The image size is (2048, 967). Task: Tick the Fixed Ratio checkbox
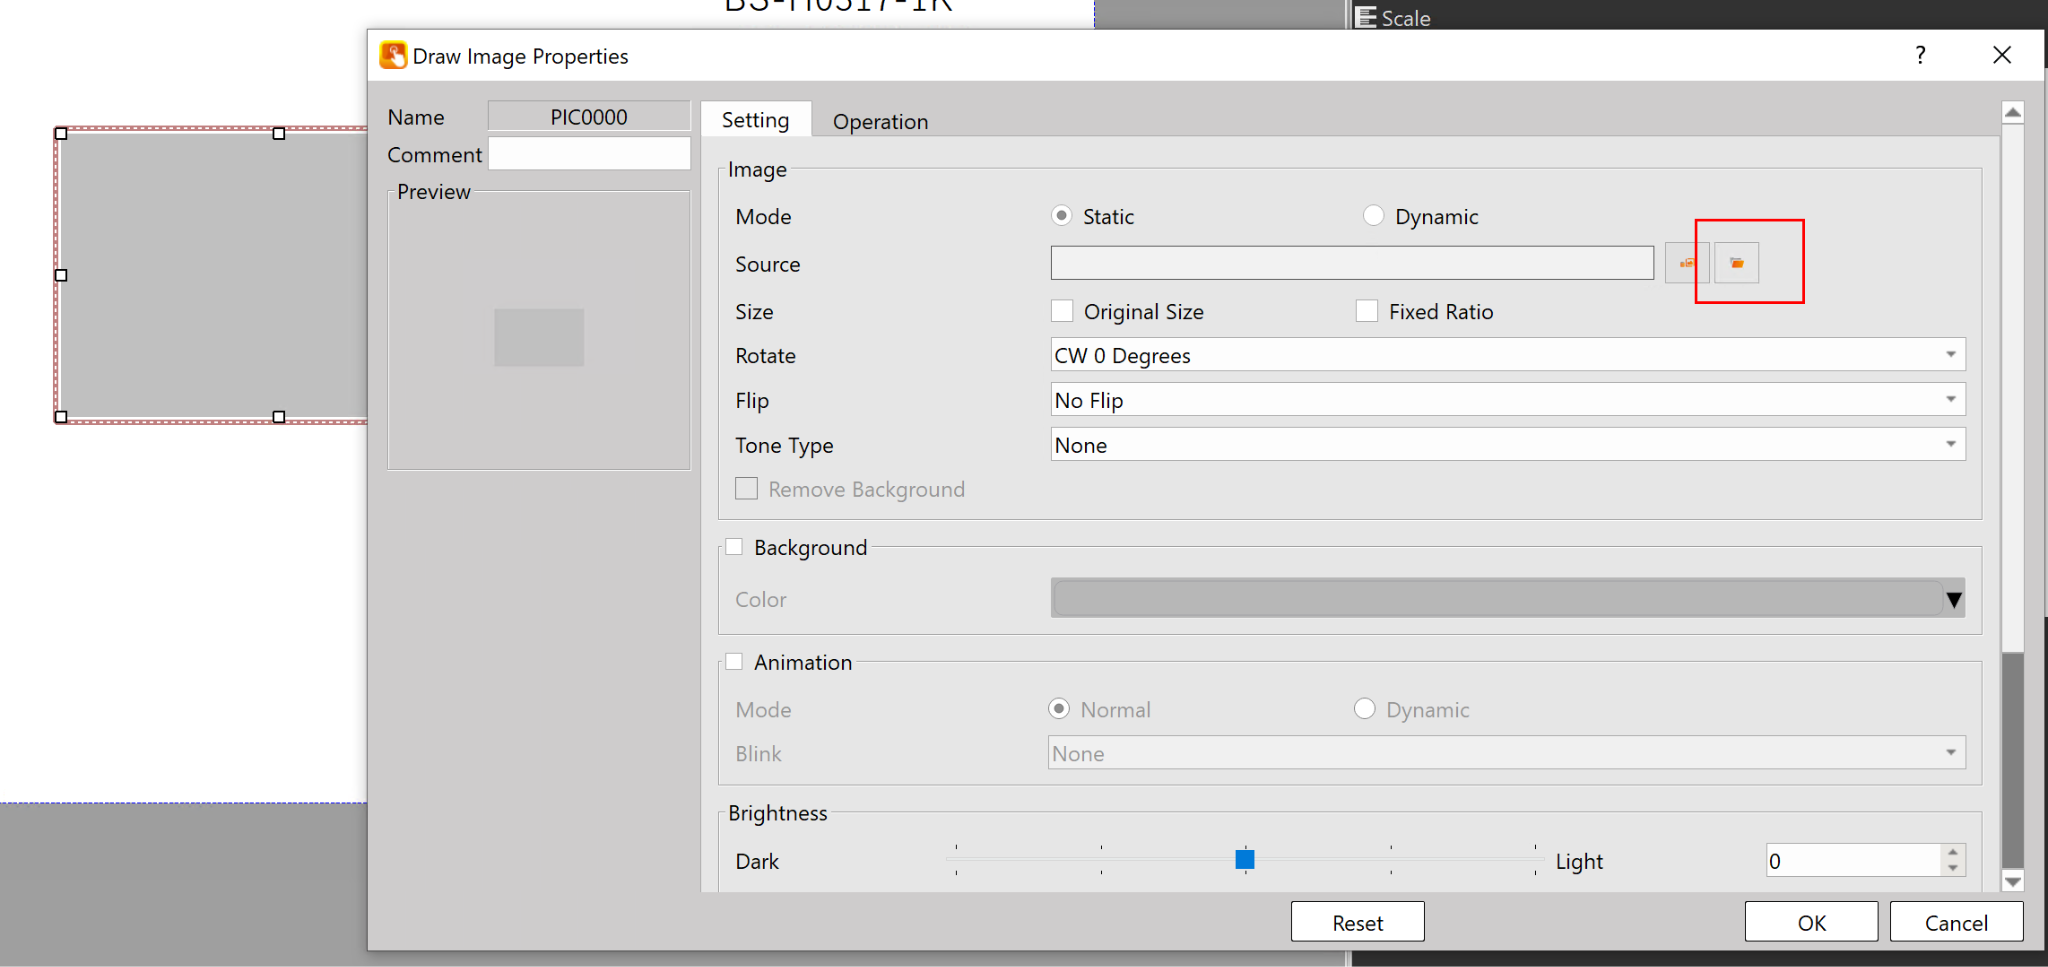click(1367, 311)
